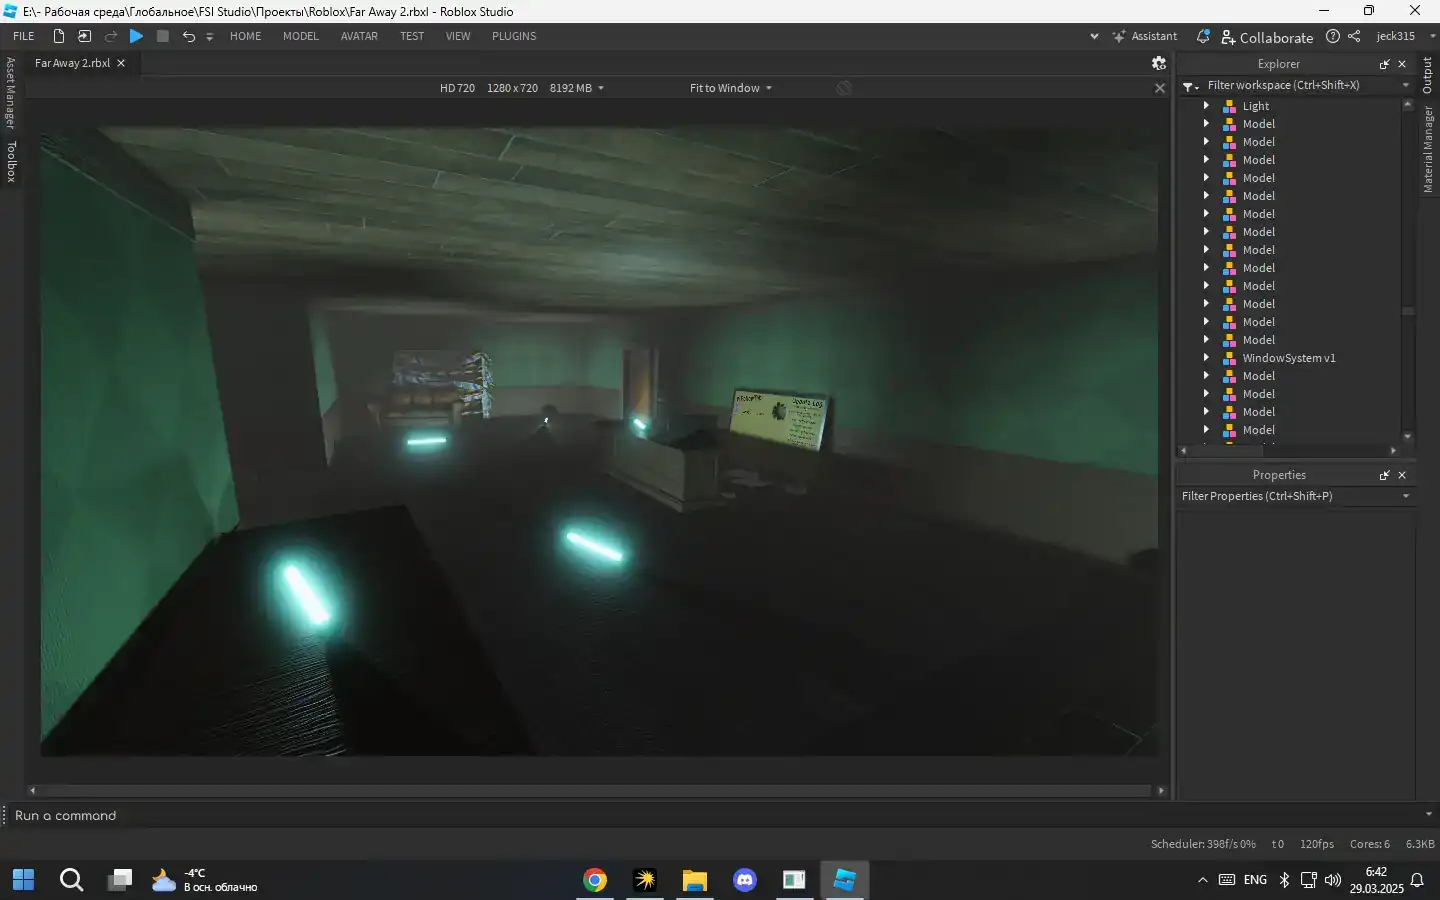
Task: Start playtest with the blue Play button
Action: [137, 36]
